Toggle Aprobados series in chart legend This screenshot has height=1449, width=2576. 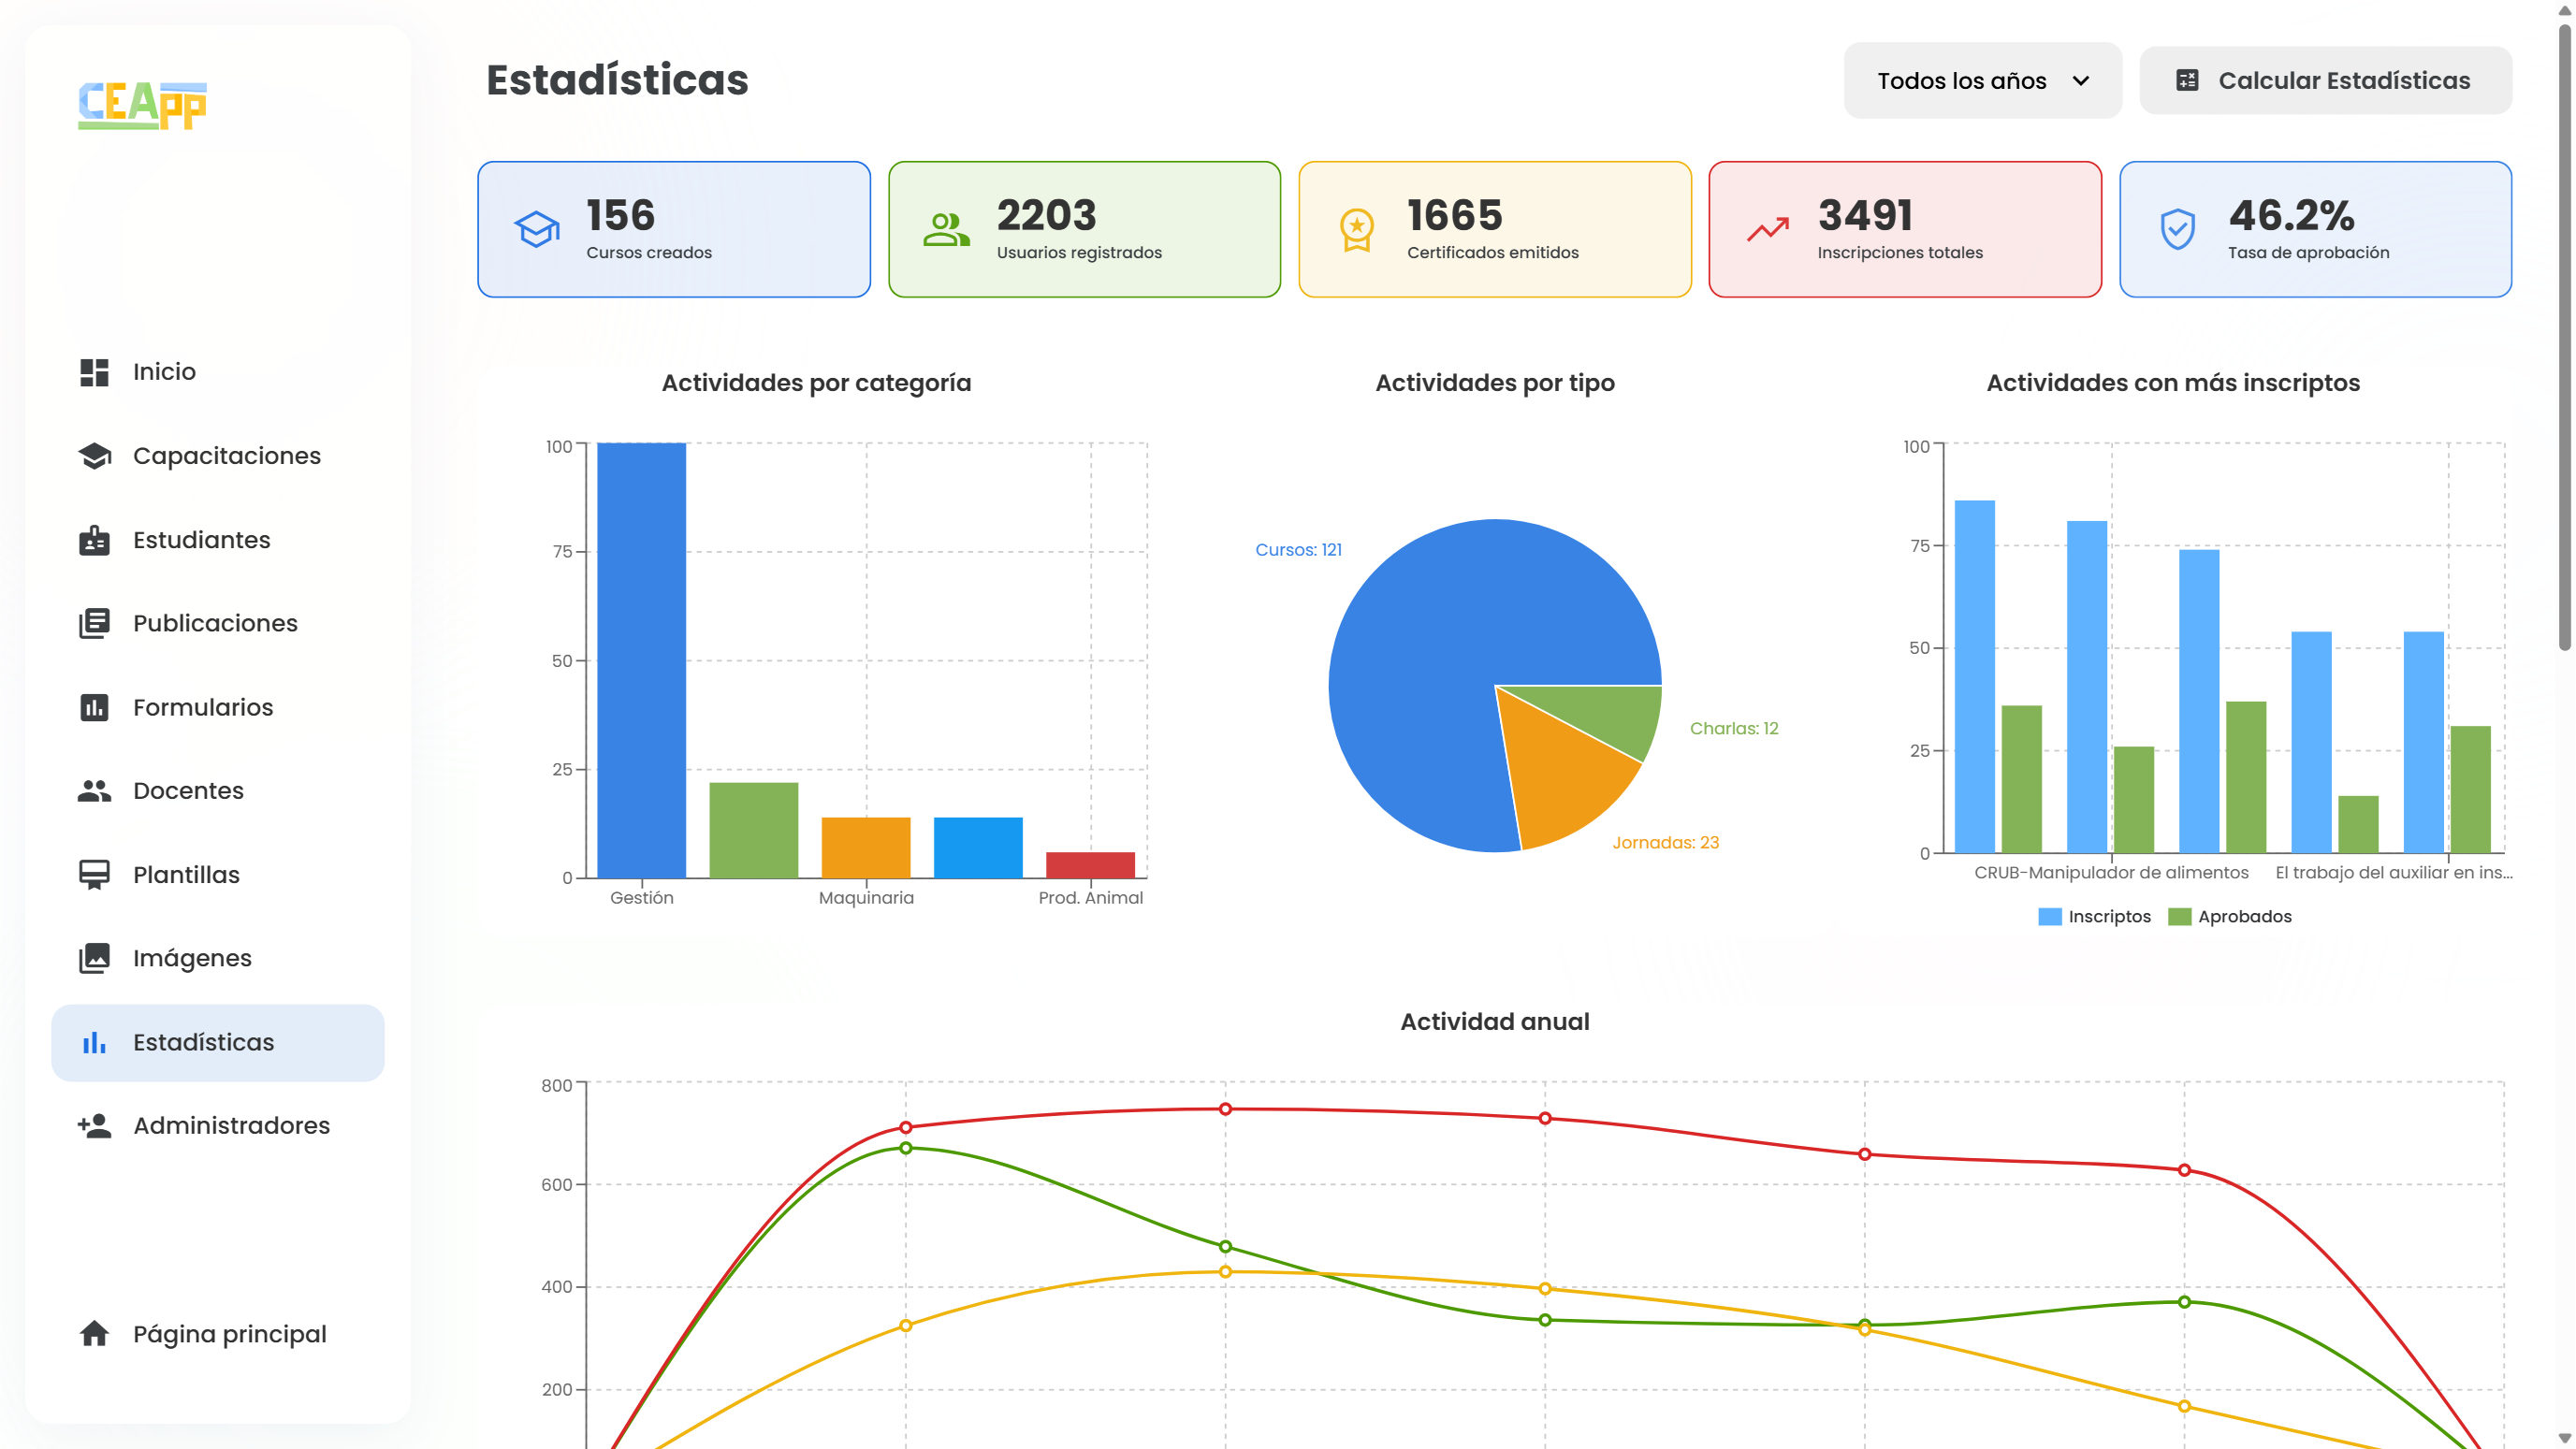tap(2230, 917)
